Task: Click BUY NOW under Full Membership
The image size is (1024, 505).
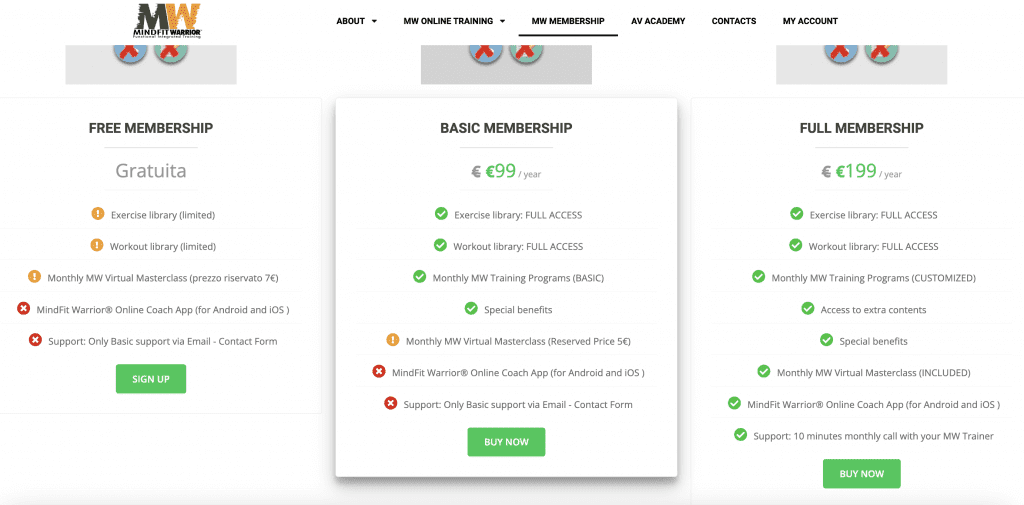Action: click(861, 474)
